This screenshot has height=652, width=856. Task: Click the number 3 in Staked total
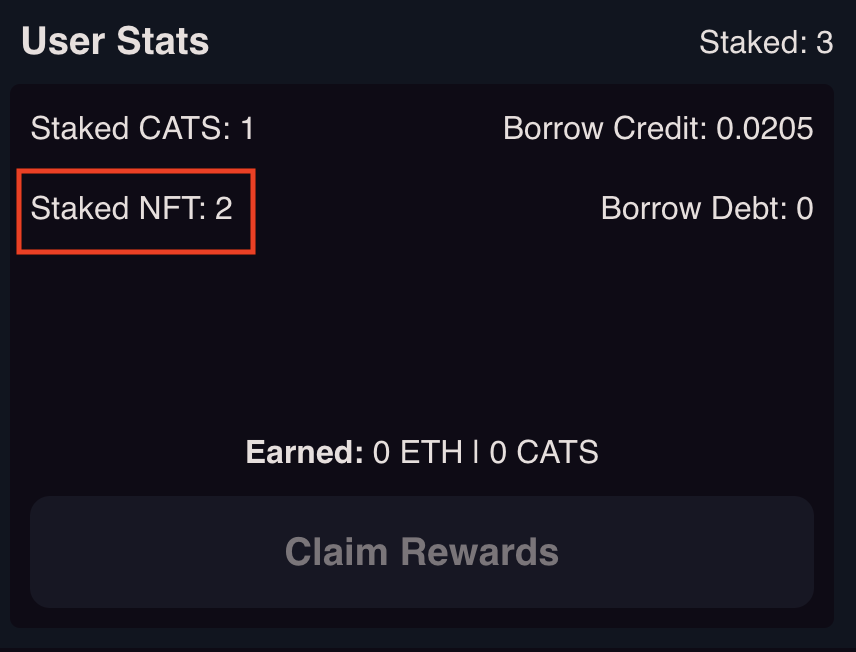click(x=824, y=43)
